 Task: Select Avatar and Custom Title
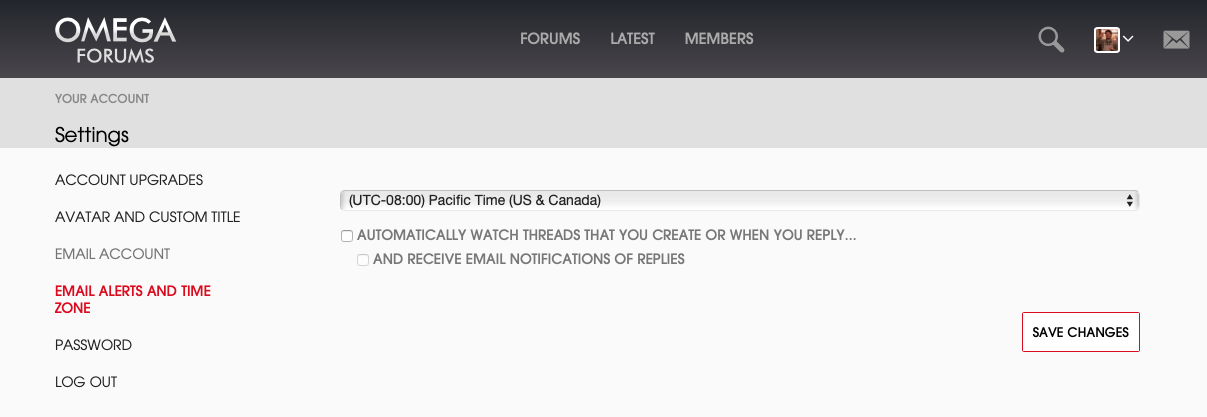(147, 217)
